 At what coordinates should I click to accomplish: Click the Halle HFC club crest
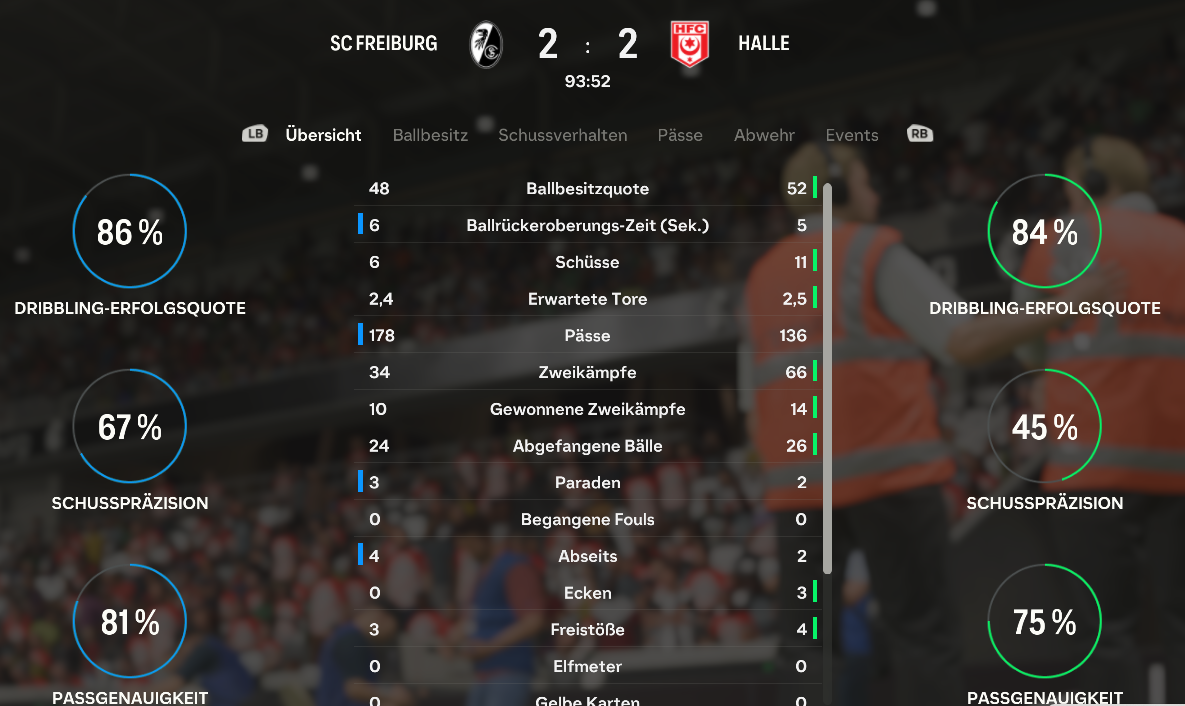coord(690,45)
